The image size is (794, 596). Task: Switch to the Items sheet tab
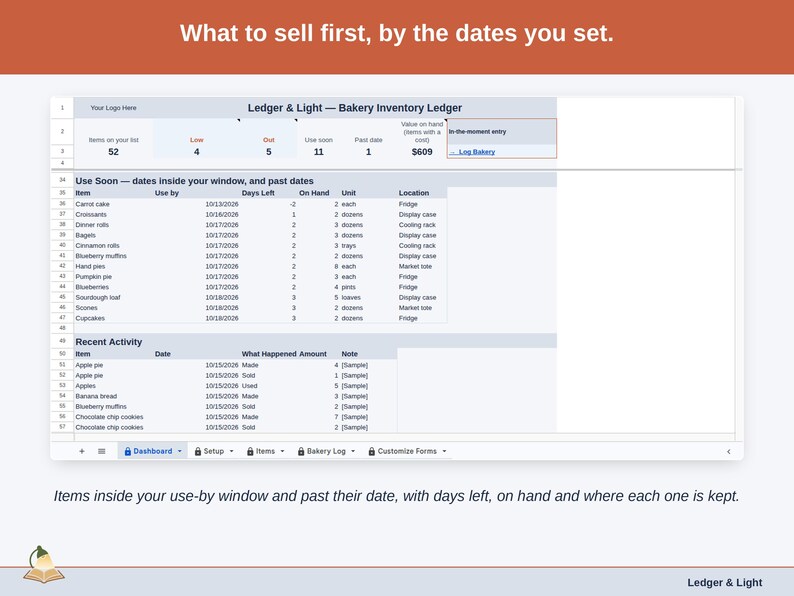(265, 451)
